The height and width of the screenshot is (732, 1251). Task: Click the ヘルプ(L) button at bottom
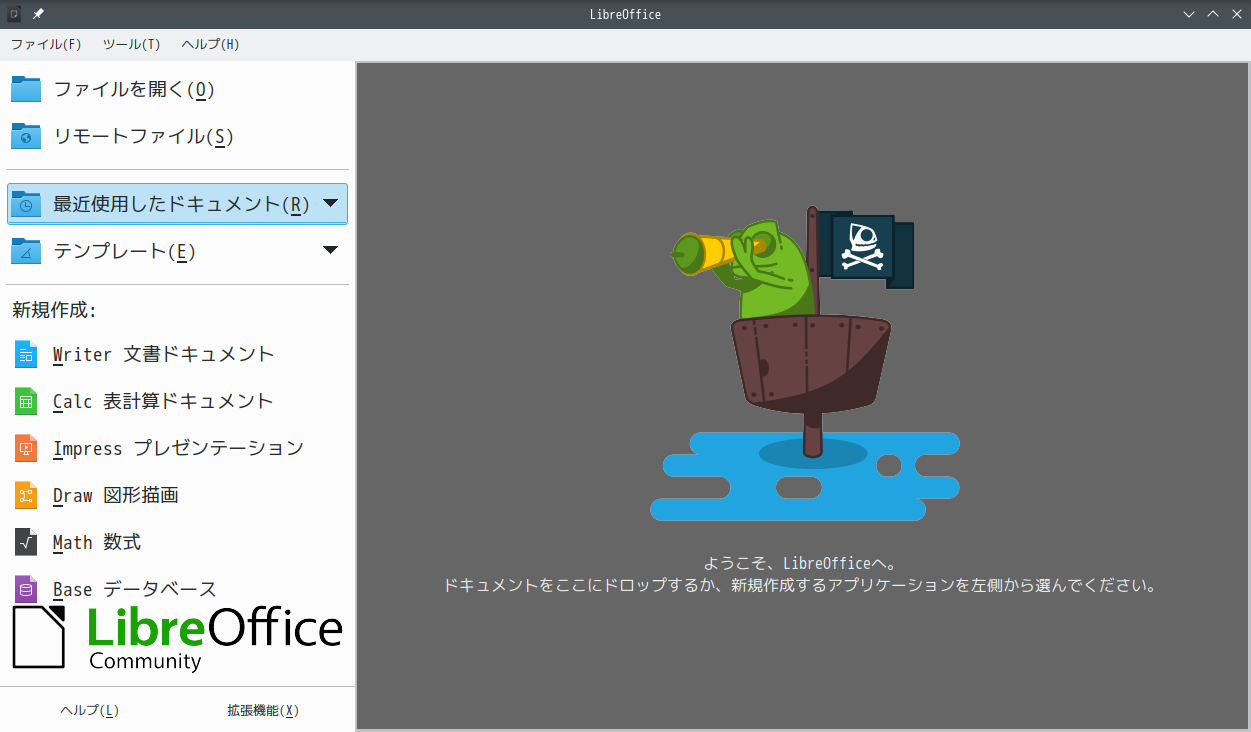pos(89,710)
